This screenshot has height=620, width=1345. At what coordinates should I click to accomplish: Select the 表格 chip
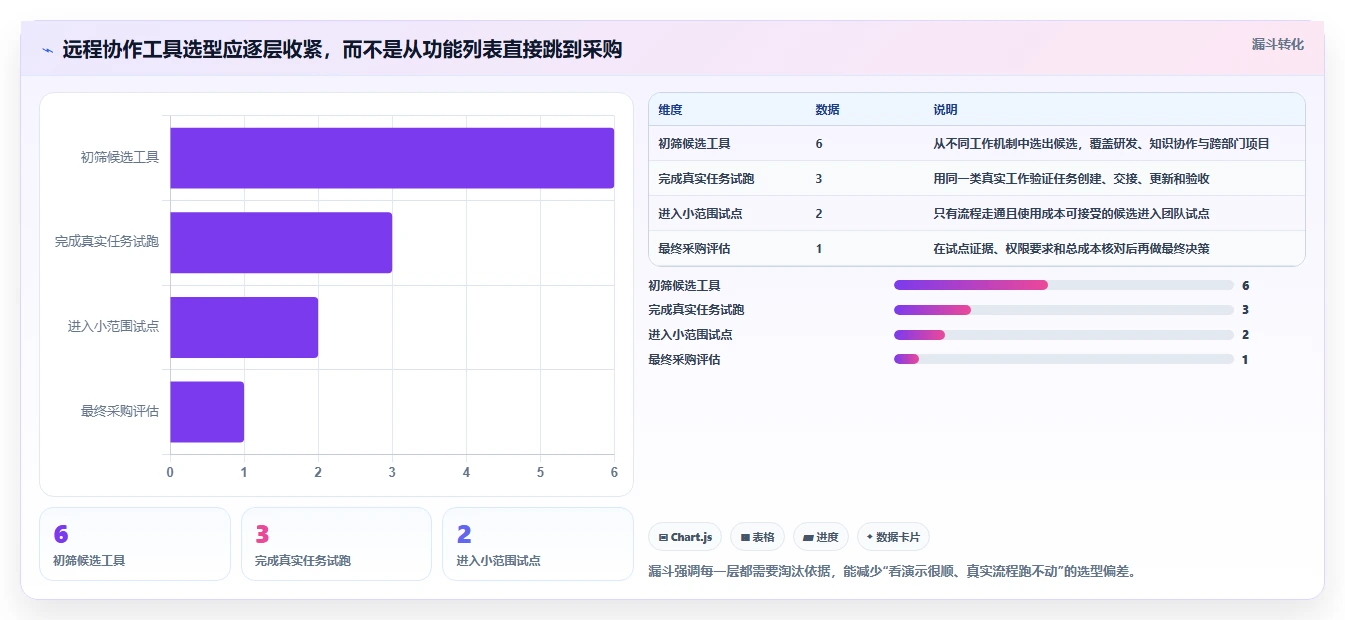(758, 537)
